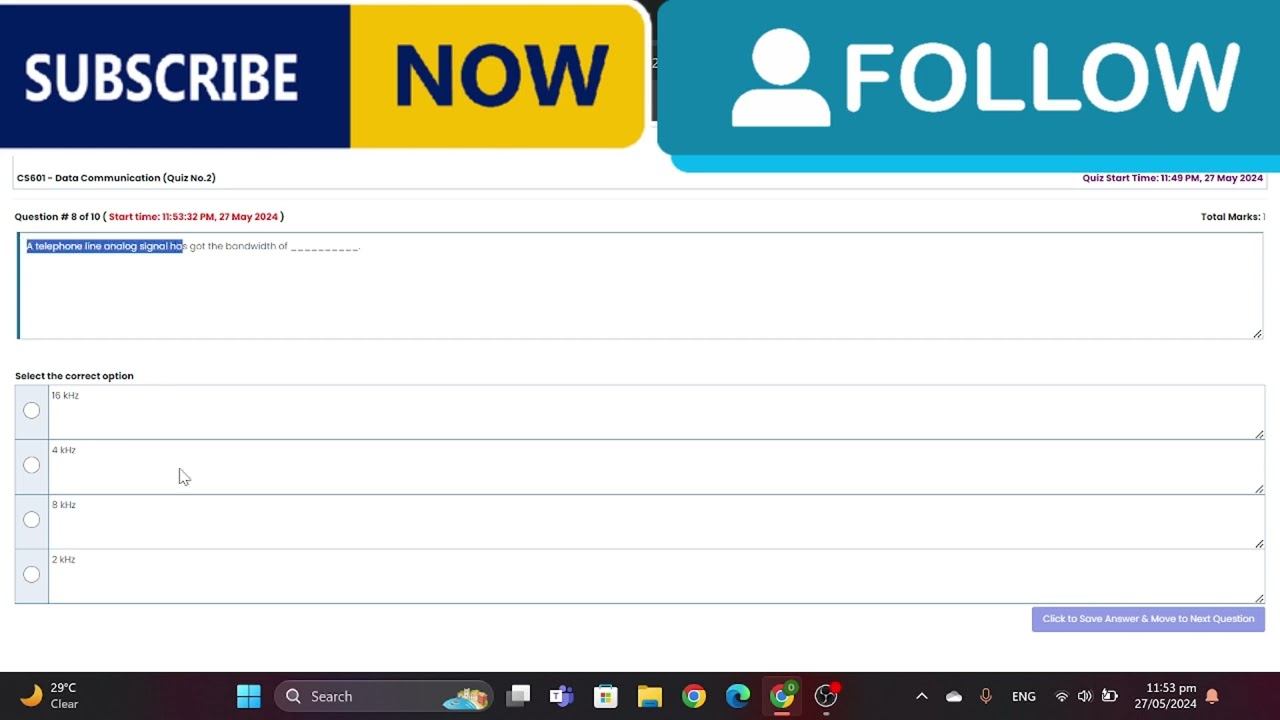Image resolution: width=1280 pixels, height=720 pixels.
Task: Click the question text area
Action: (640, 286)
